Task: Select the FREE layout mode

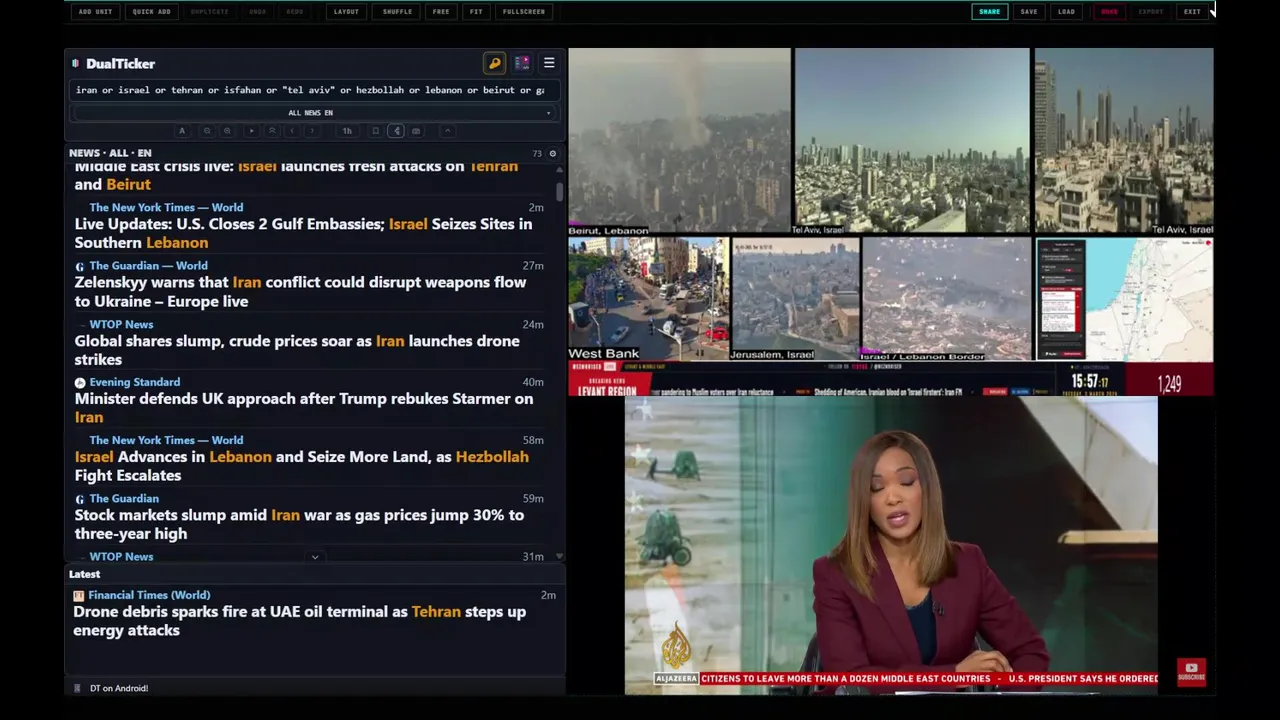Action: coord(441,12)
